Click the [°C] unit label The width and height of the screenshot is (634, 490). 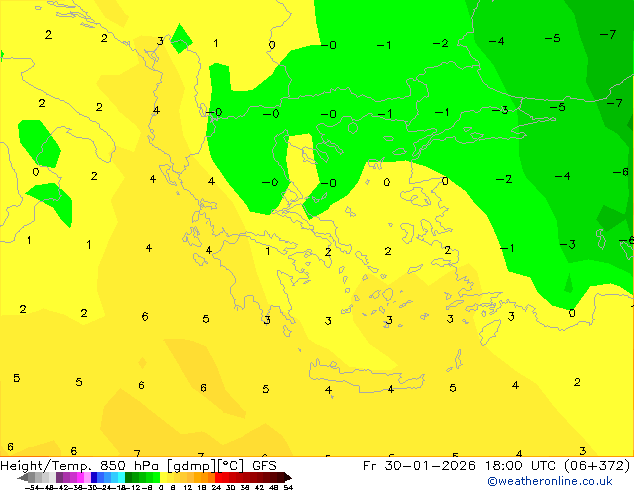coord(231,466)
